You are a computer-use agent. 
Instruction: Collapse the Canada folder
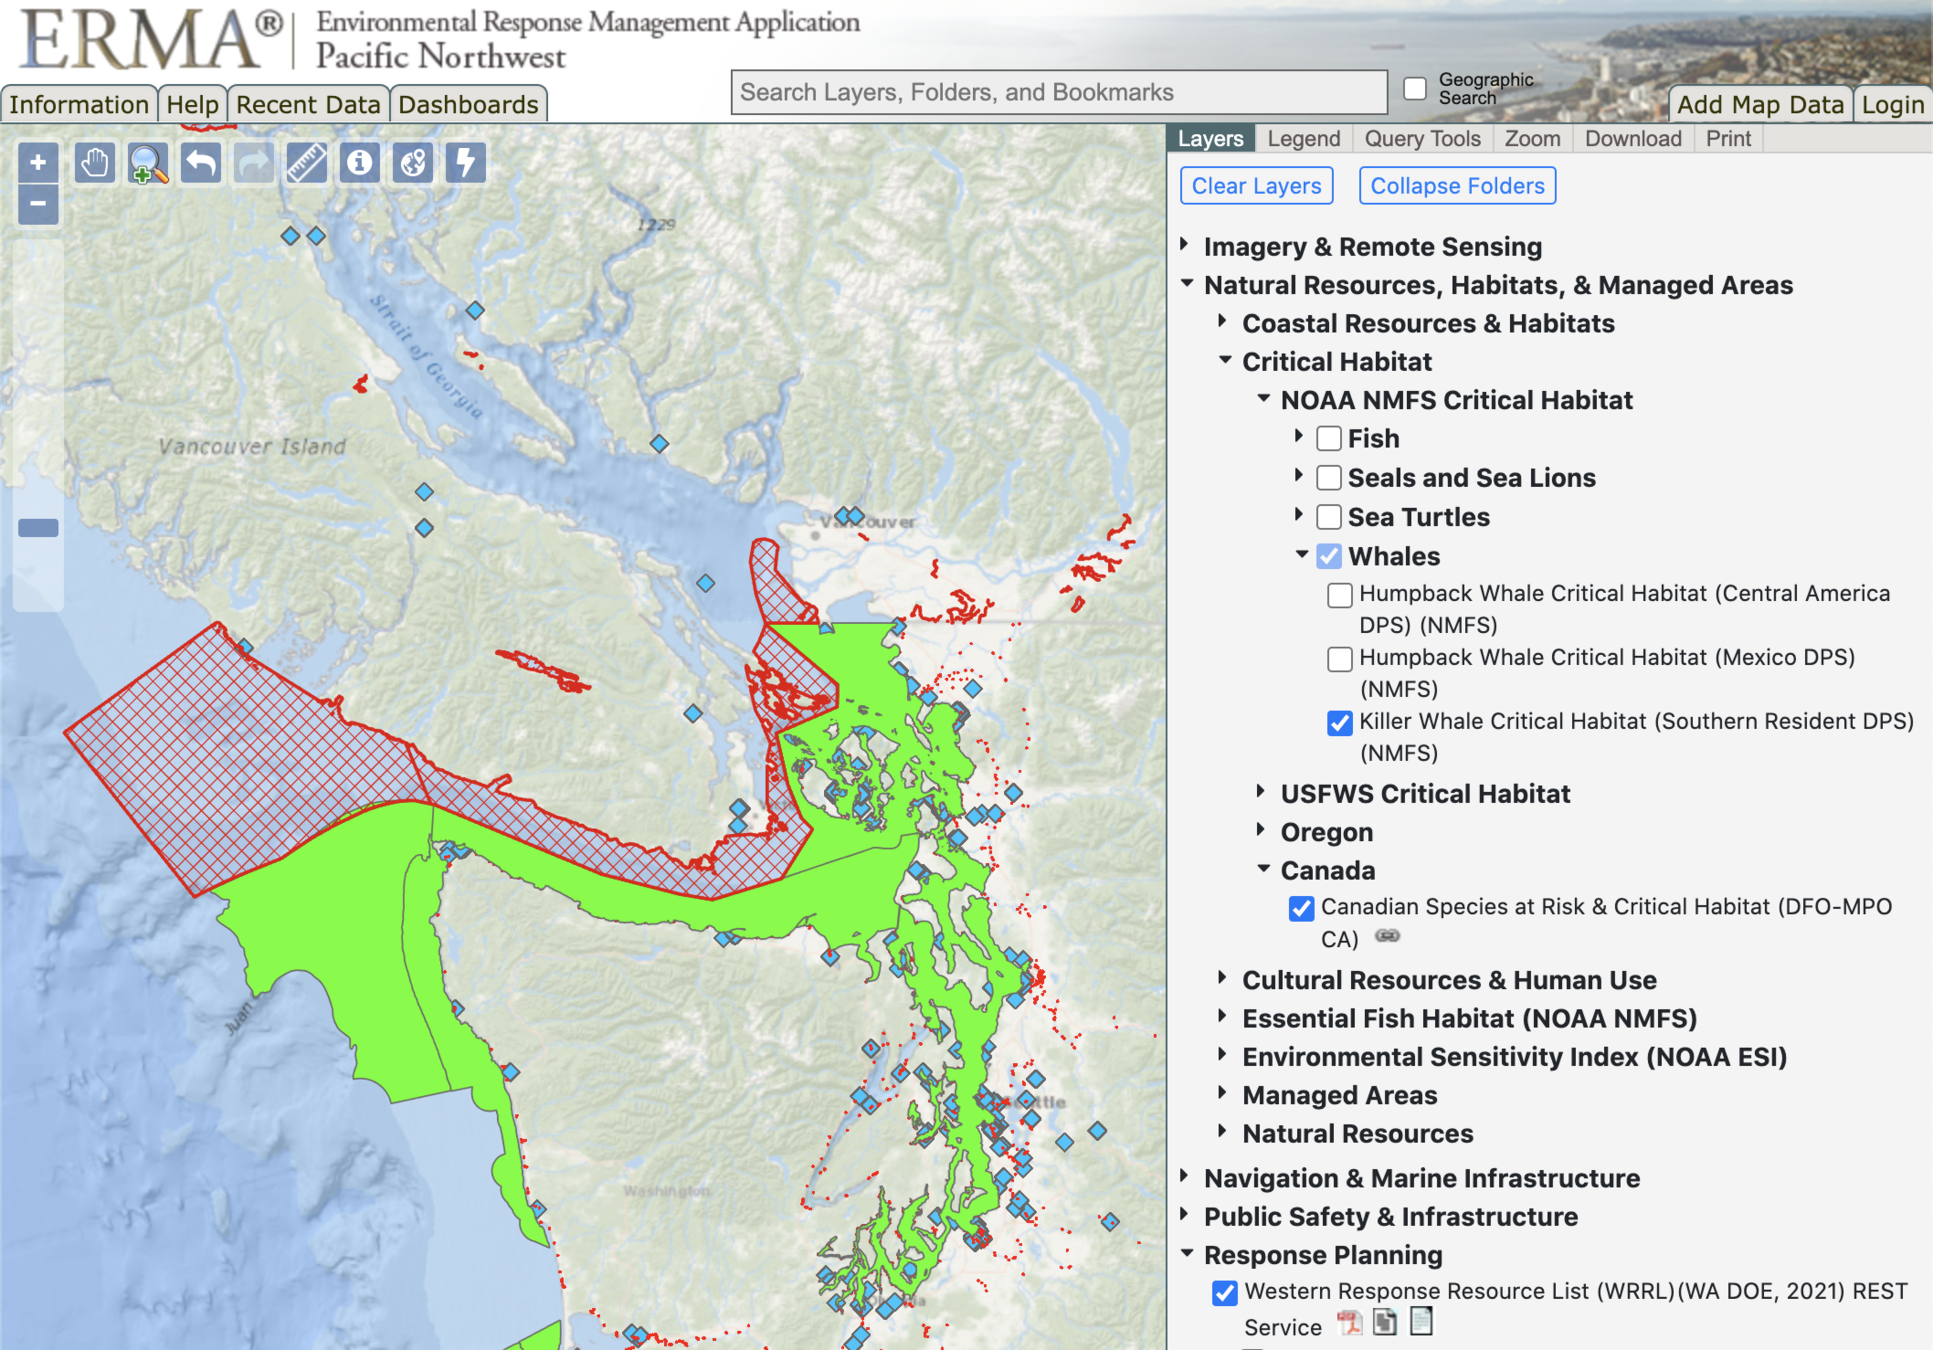coord(1263,869)
